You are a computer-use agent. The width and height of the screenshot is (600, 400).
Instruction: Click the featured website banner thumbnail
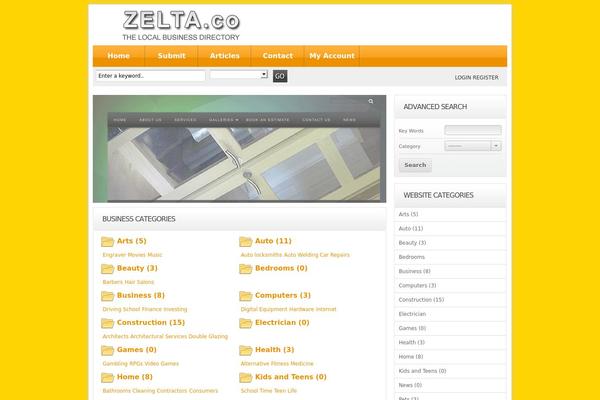pyautogui.click(x=240, y=149)
